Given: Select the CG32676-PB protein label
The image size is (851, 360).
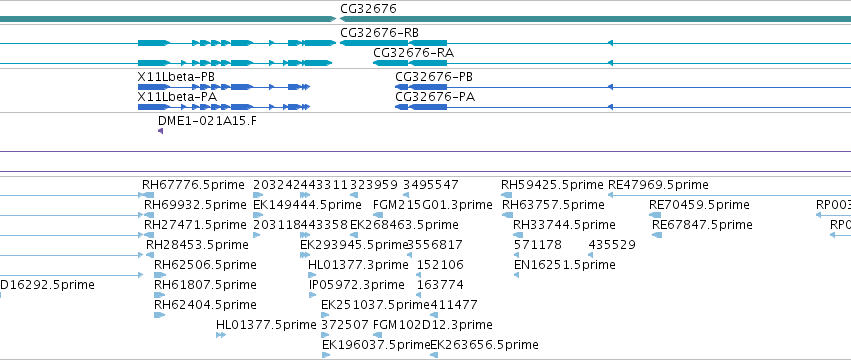Looking at the screenshot, I should 434,77.
